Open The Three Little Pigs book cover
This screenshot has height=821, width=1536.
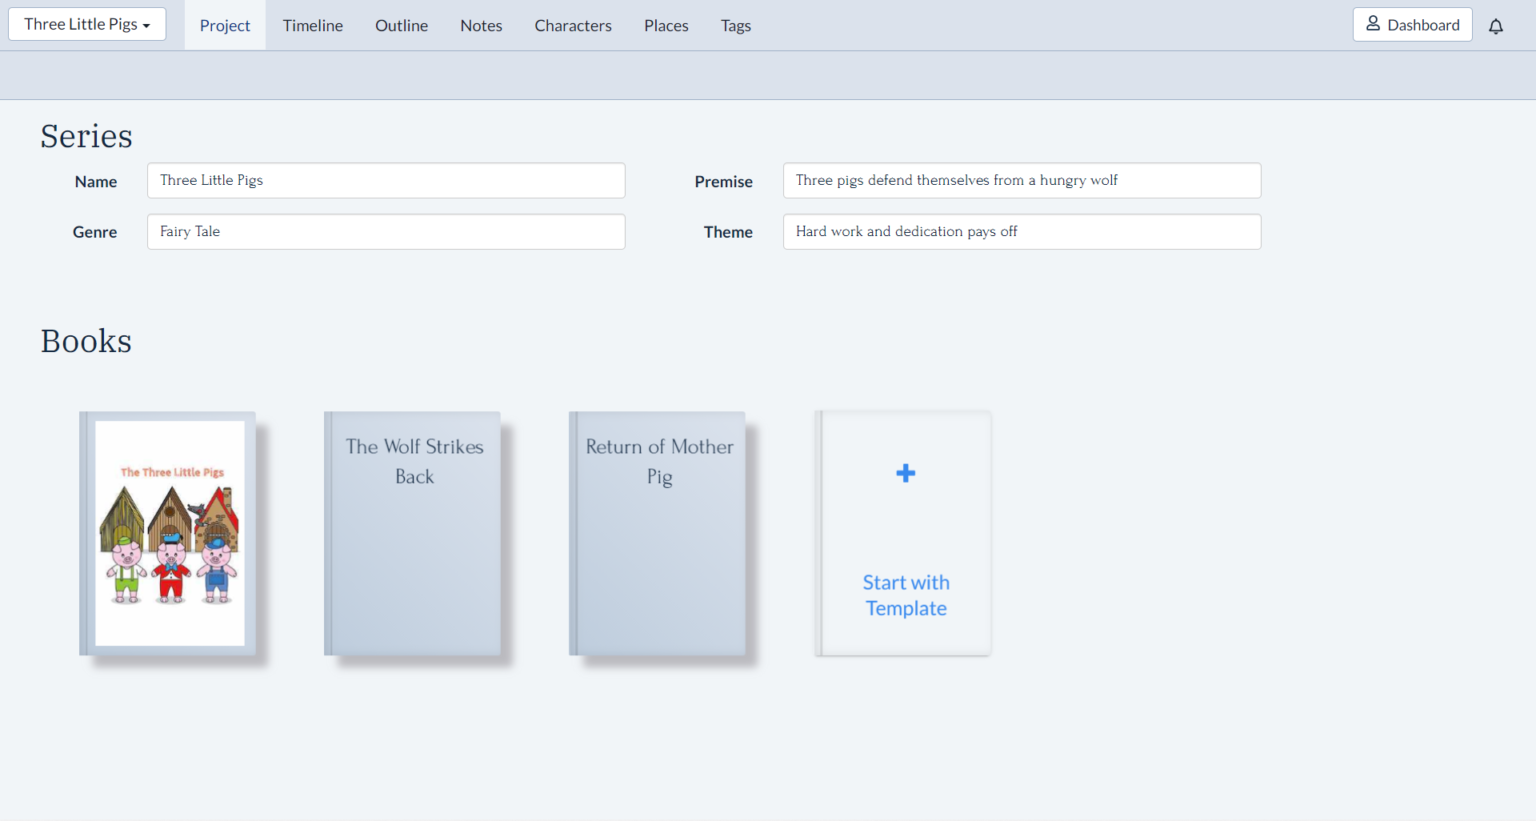pyautogui.click(x=169, y=533)
